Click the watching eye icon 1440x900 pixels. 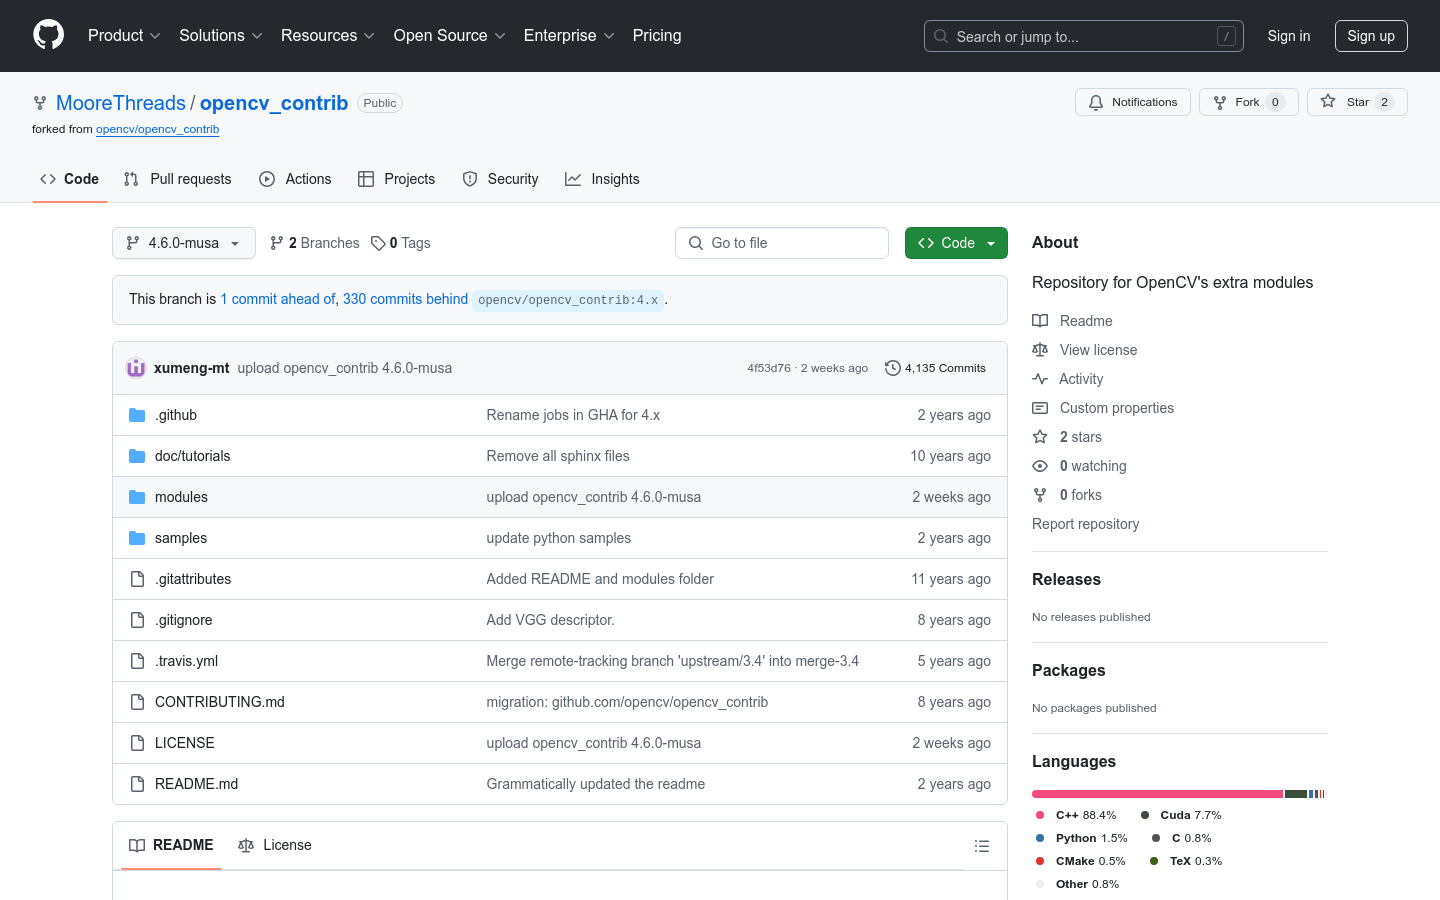pyautogui.click(x=1040, y=466)
